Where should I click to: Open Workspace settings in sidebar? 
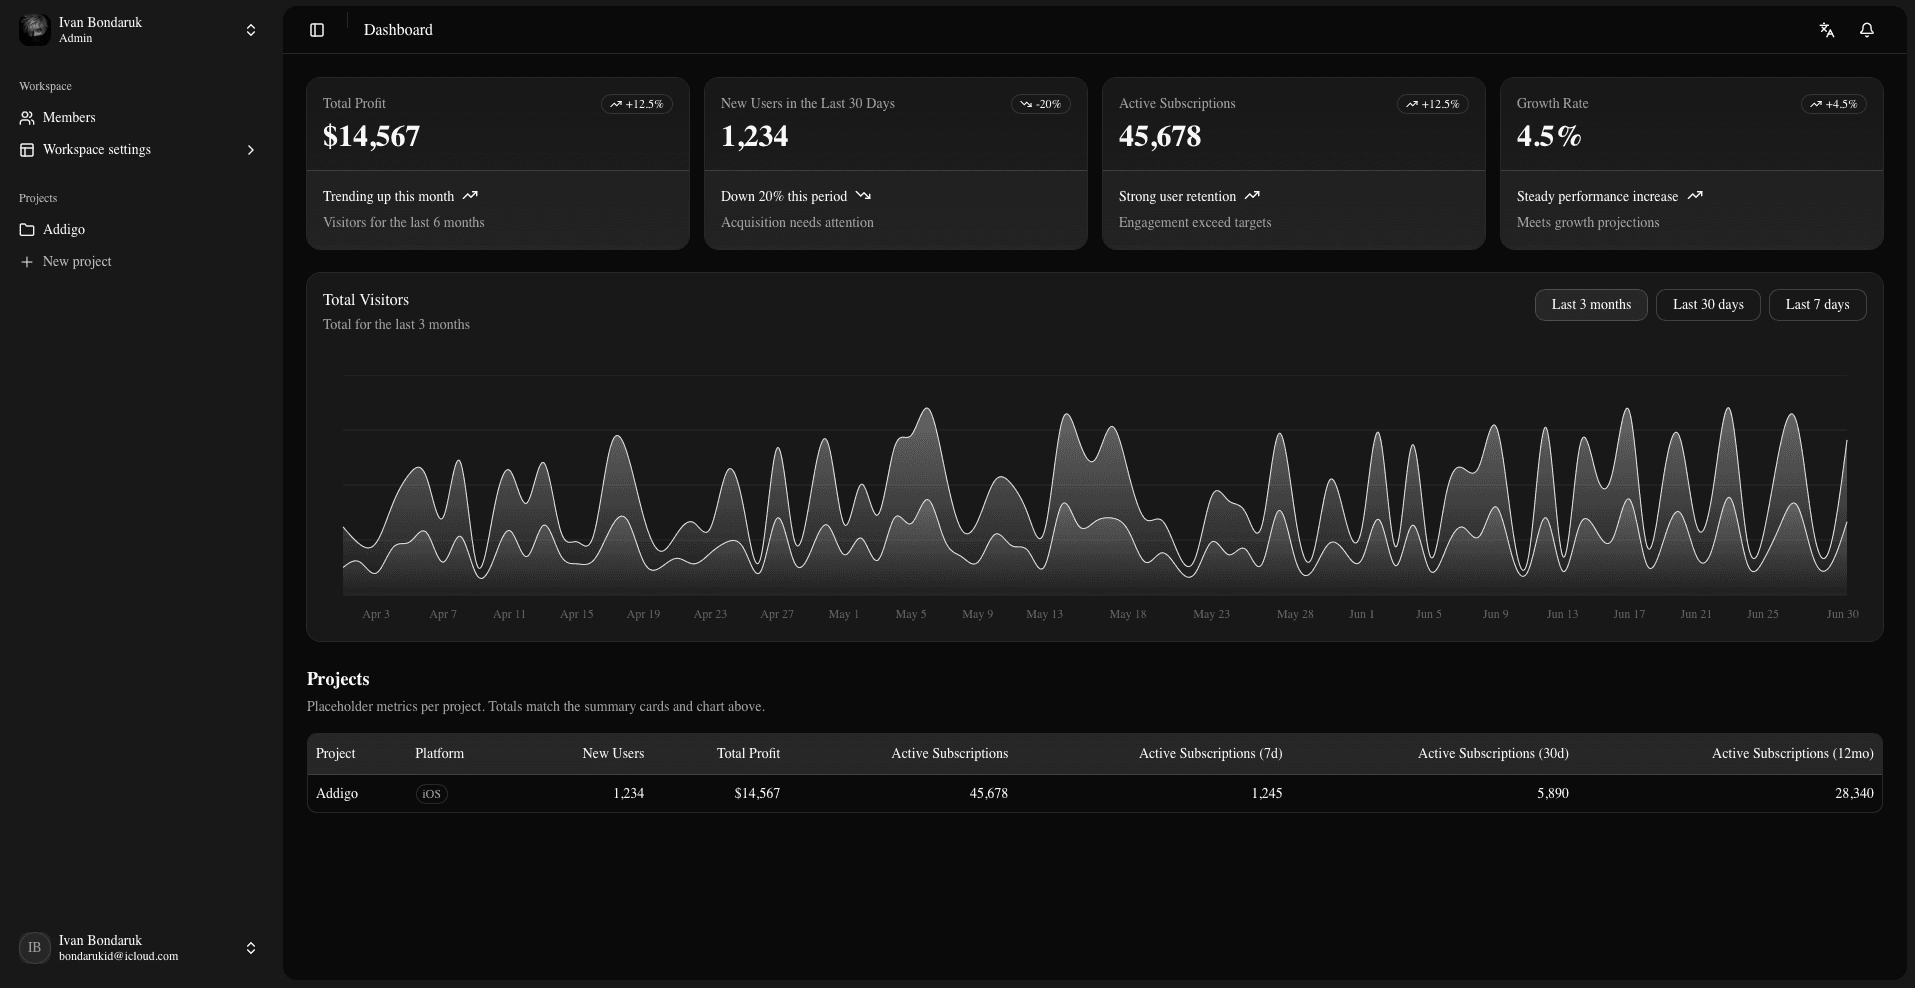tap(139, 150)
